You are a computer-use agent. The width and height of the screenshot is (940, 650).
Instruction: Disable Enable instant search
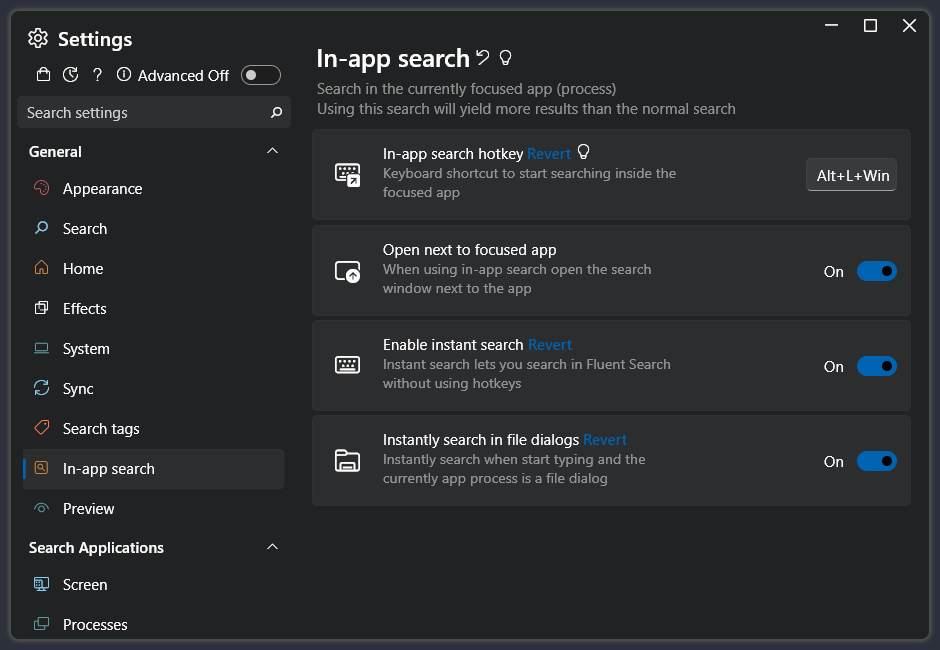pyautogui.click(x=876, y=366)
